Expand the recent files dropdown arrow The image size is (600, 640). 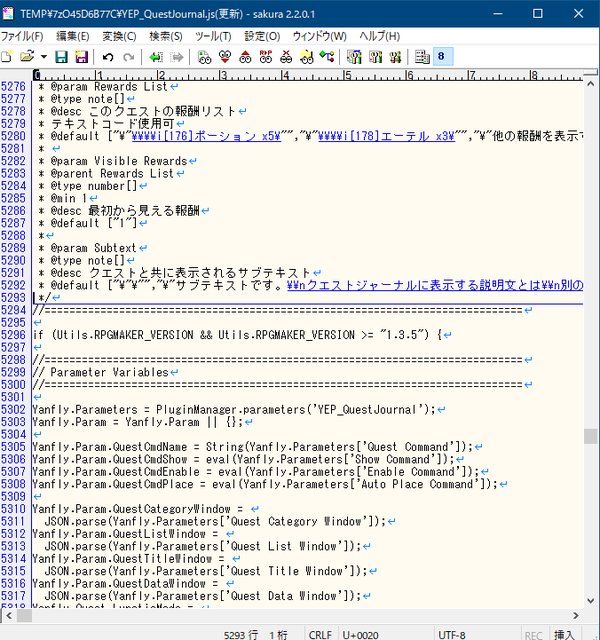[43, 57]
